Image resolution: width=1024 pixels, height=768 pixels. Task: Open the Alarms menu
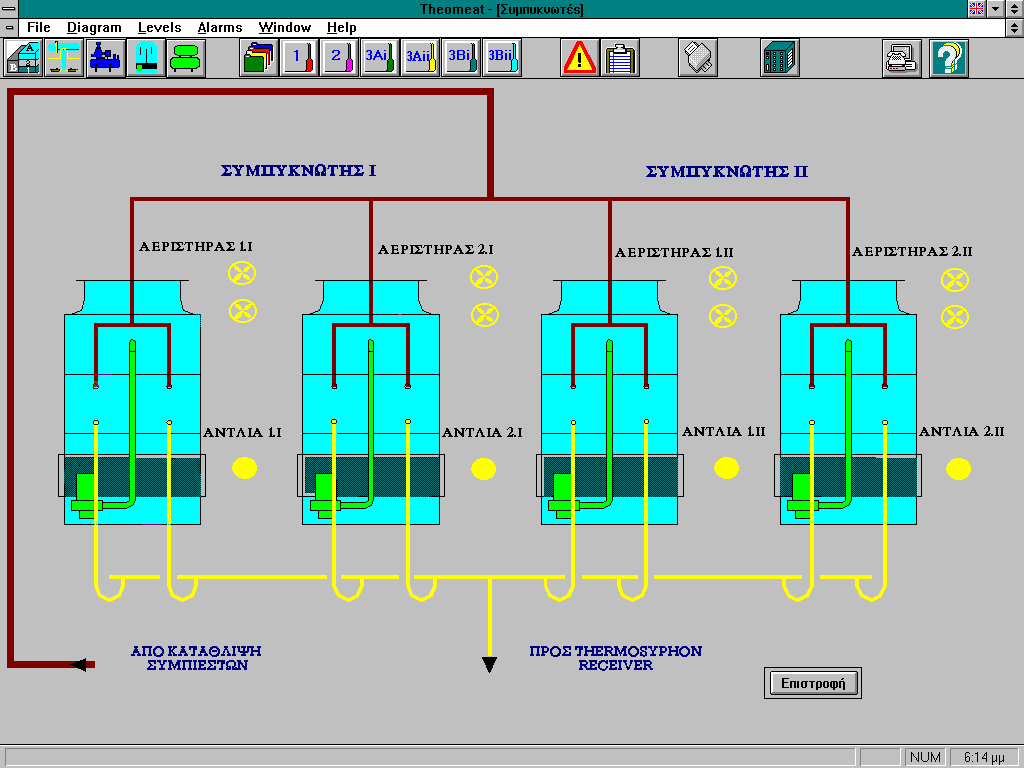pos(219,28)
